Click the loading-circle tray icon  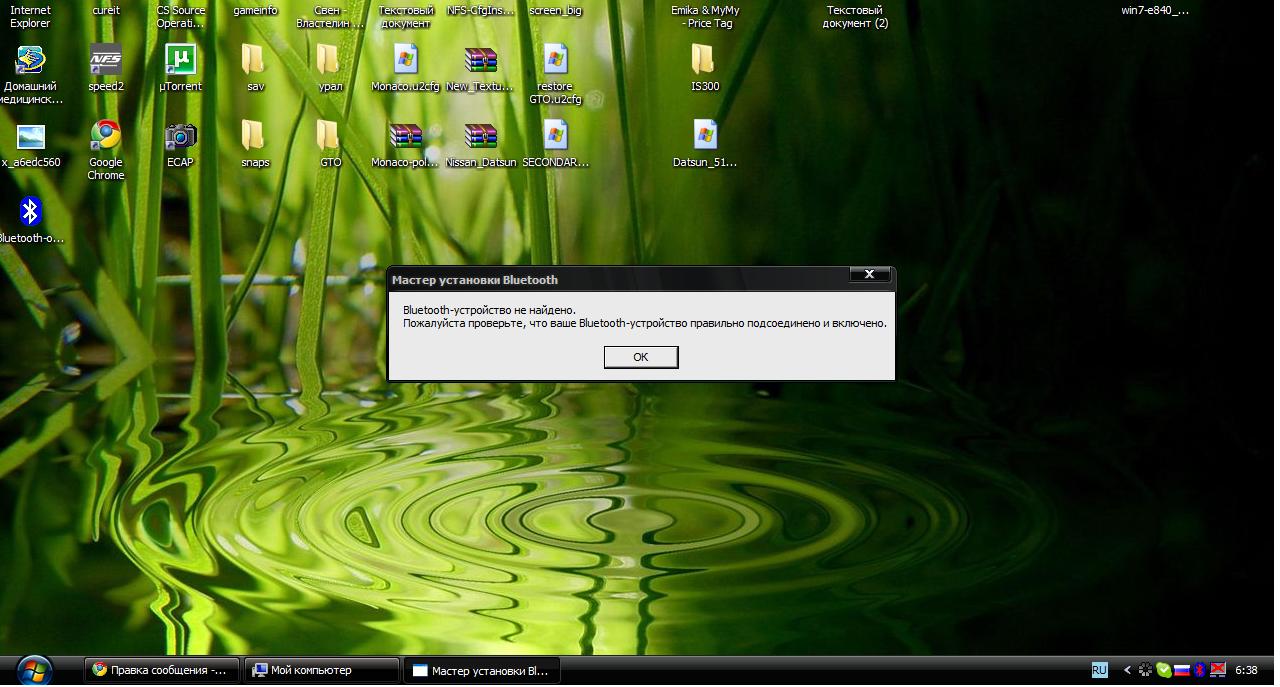tap(1146, 670)
